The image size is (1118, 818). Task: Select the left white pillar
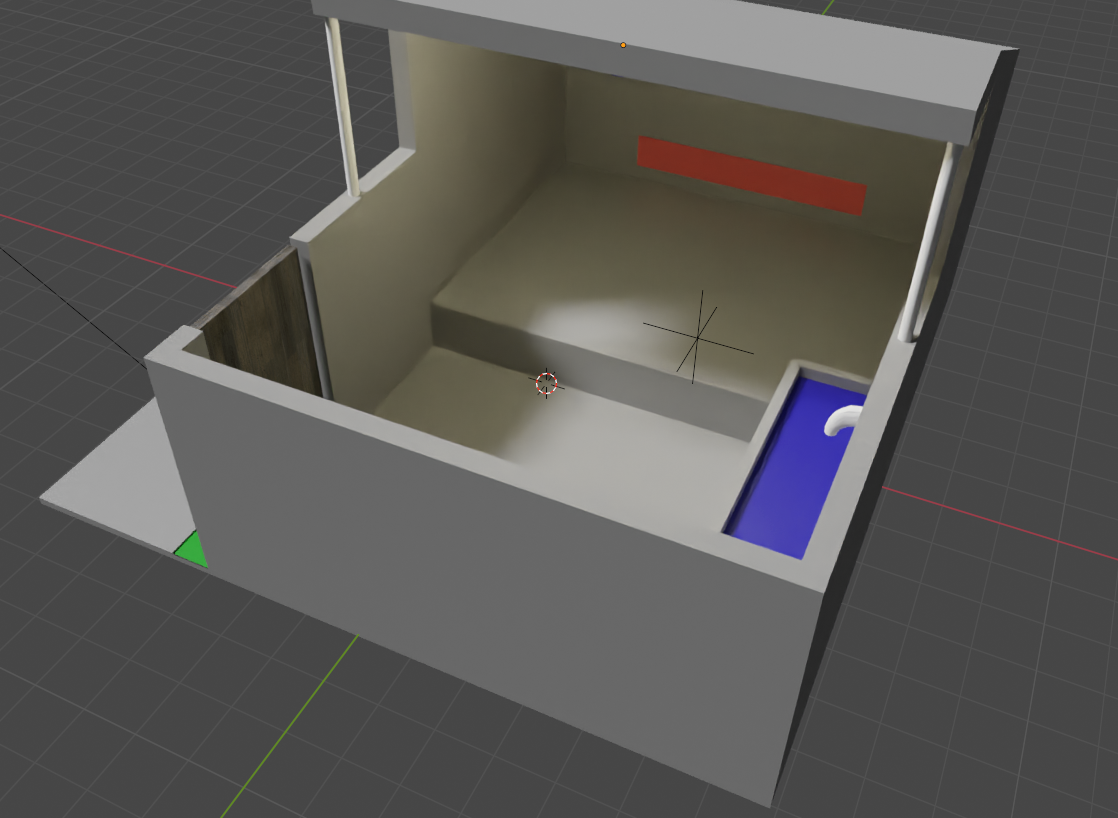(342, 107)
